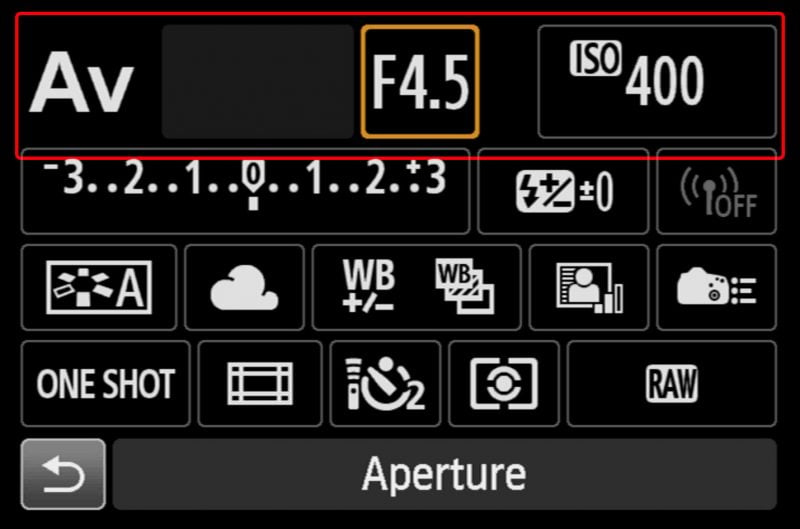The image size is (800, 529).
Task: Tap the Av shooting mode indicator
Action: [x=82, y=82]
